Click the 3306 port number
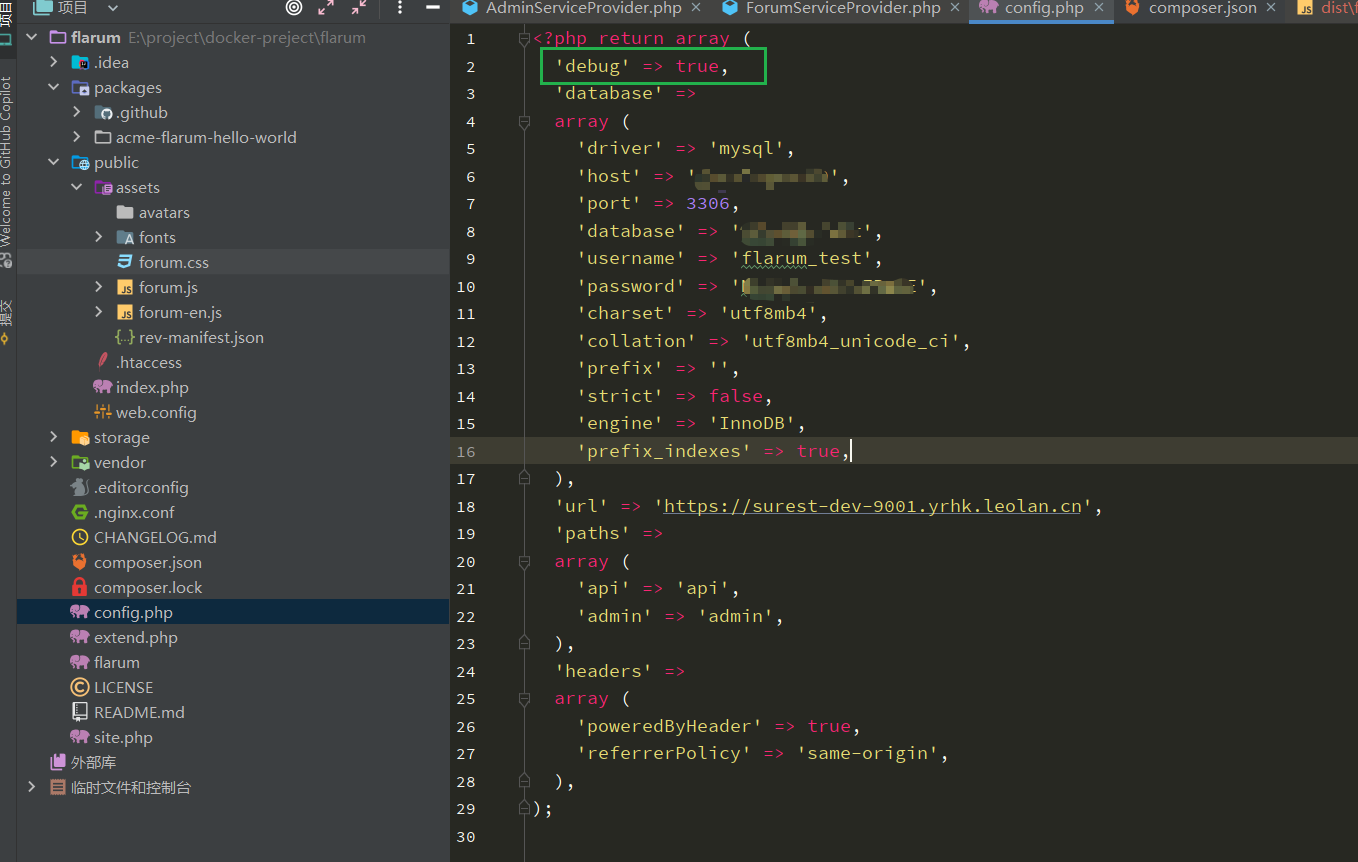The height and width of the screenshot is (862, 1358). click(x=708, y=203)
